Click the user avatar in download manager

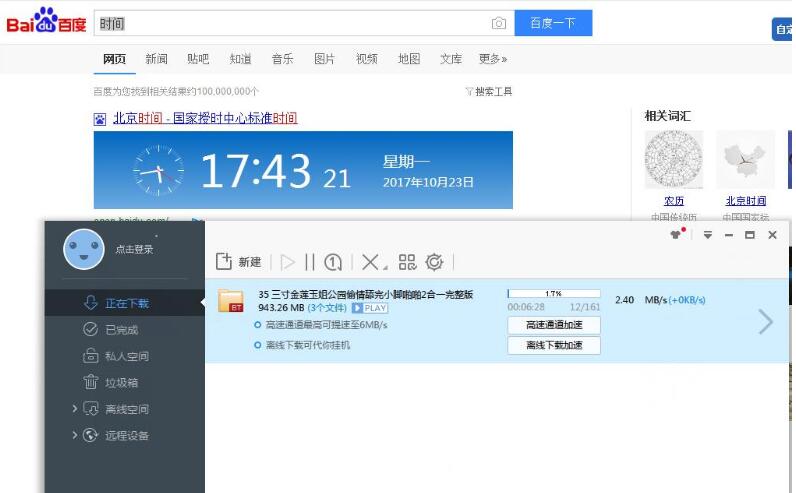(84, 249)
